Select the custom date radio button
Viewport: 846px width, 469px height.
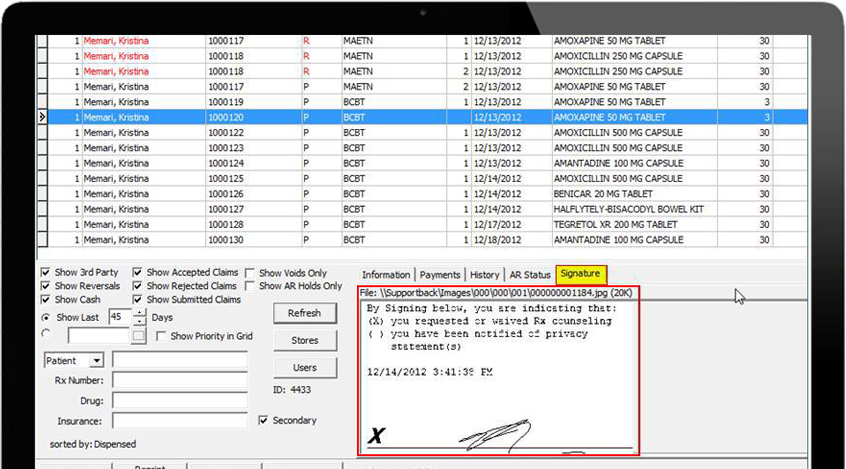point(46,336)
